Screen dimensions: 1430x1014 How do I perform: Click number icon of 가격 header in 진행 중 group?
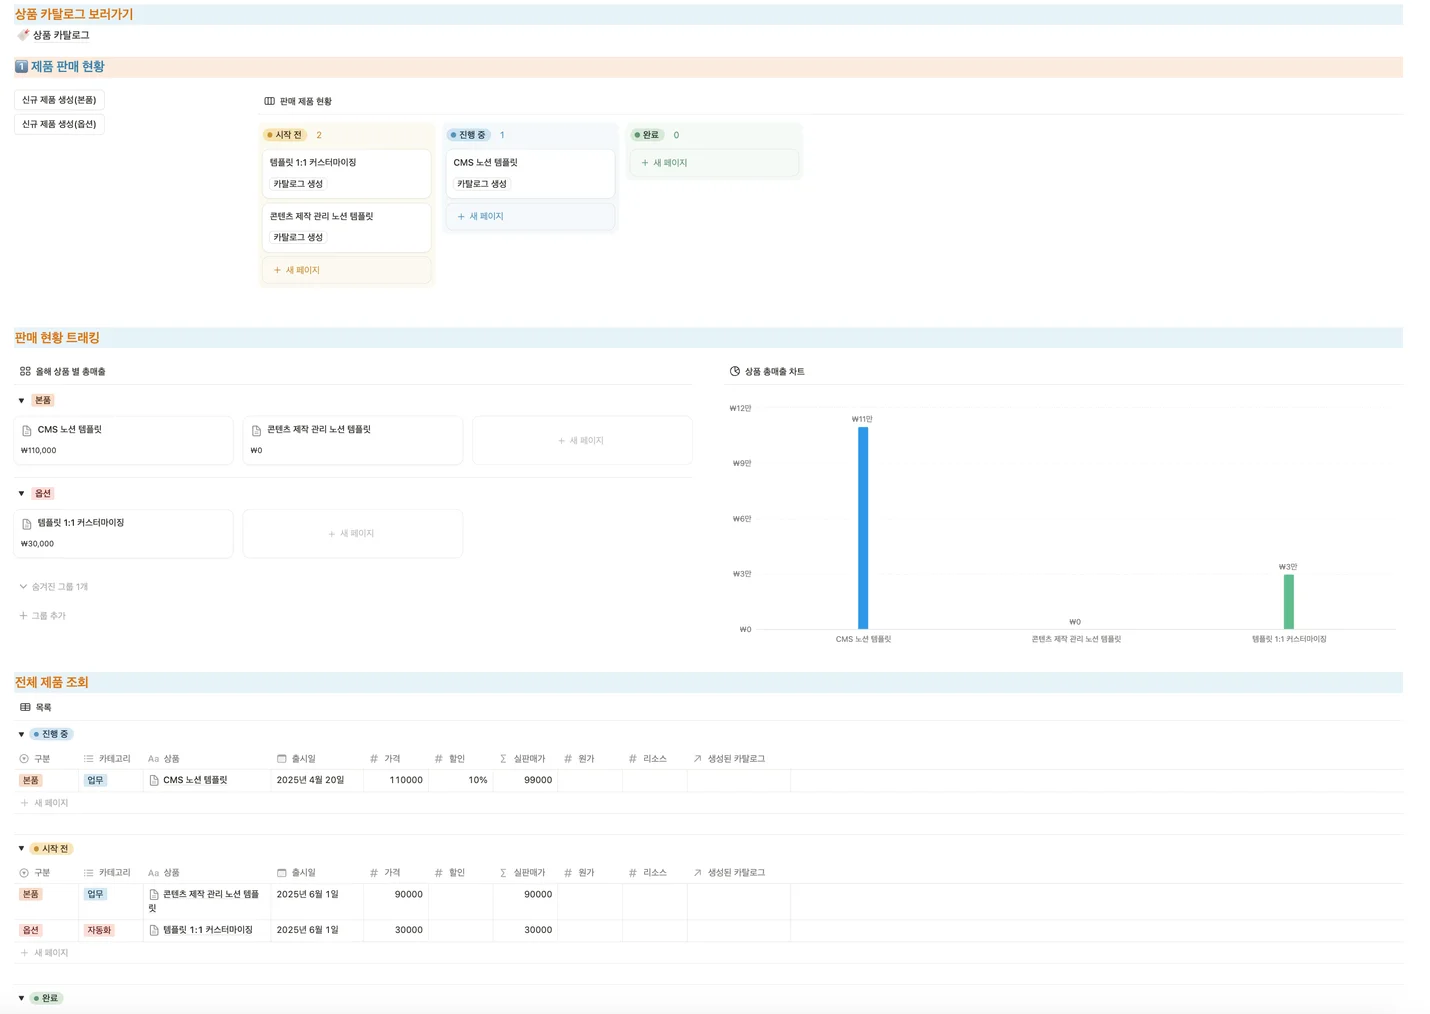pyautogui.click(x=374, y=759)
